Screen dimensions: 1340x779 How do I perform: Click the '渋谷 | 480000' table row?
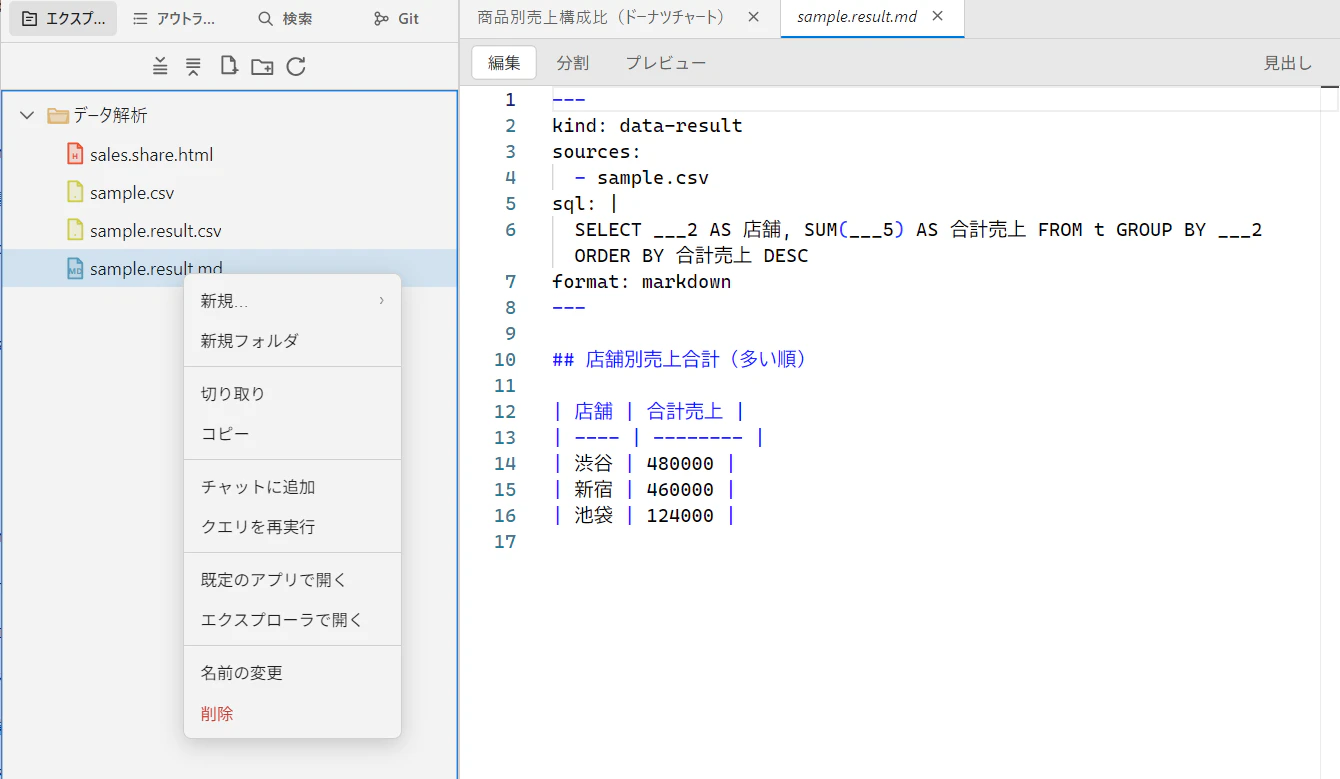point(644,464)
